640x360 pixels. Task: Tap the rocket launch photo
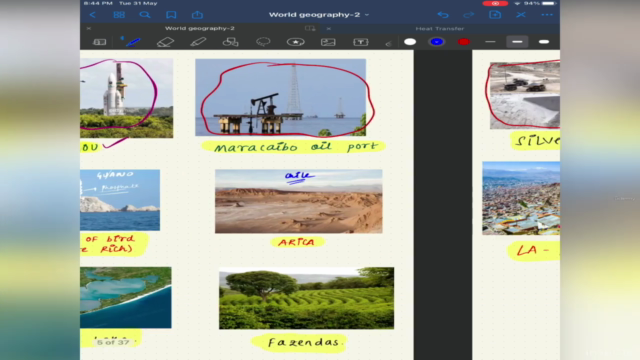(127, 98)
